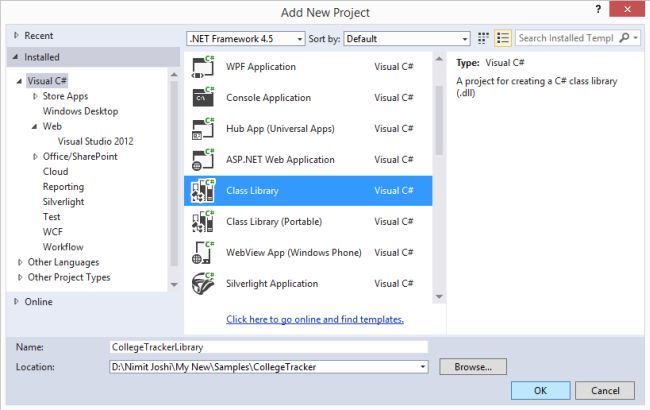Click the Name input field
This screenshot has width=650, height=410.
[x=269, y=347]
